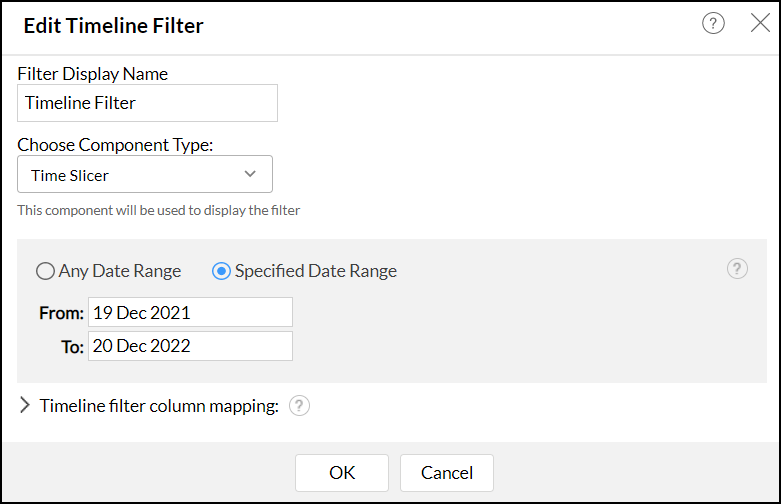Open the Time Slicer component dropdown
This screenshot has height=504, width=781.
pos(144,175)
